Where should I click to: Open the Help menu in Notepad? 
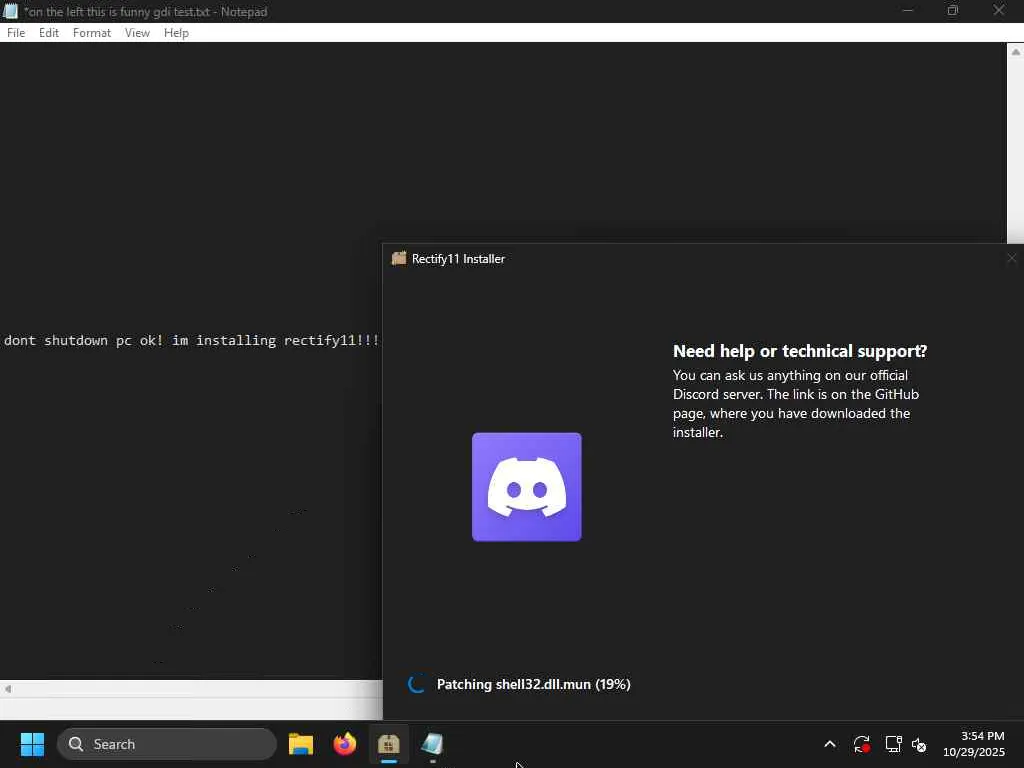(x=176, y=33)
